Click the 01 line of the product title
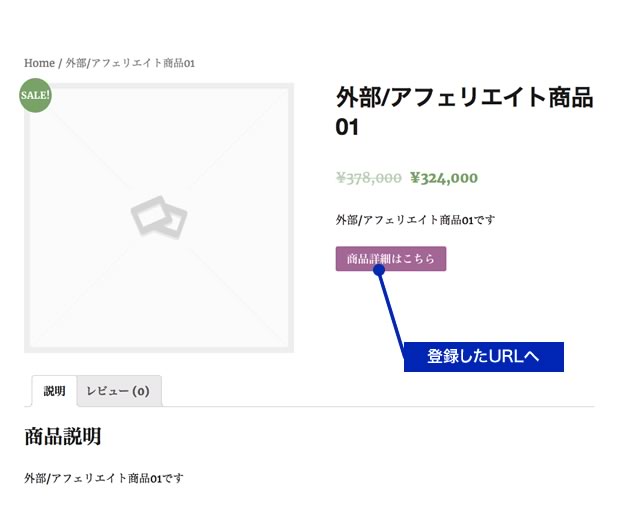Viewport: 620px width, 528px height. 347,127
